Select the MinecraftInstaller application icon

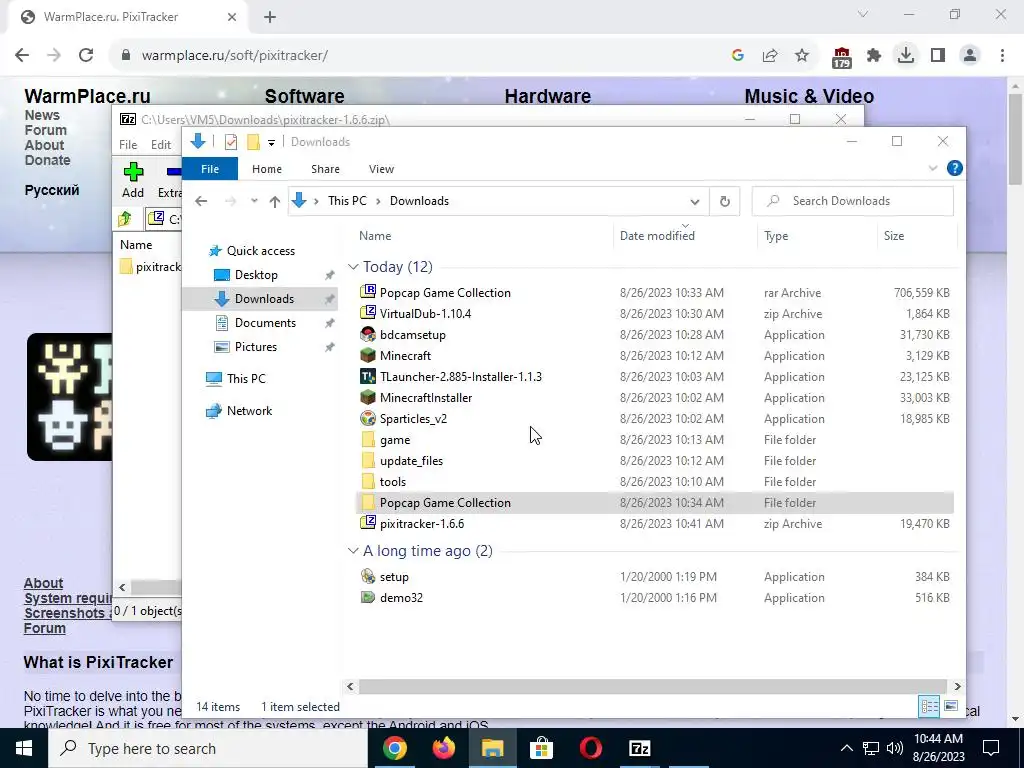point(368,397)
